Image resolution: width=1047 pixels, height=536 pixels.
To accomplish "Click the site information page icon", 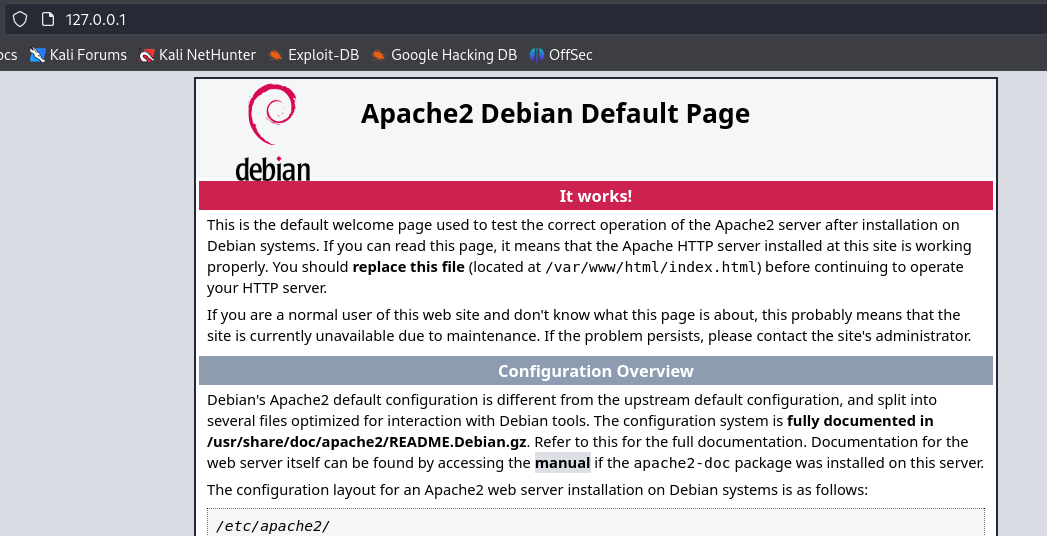I will (x=47, y=20).
